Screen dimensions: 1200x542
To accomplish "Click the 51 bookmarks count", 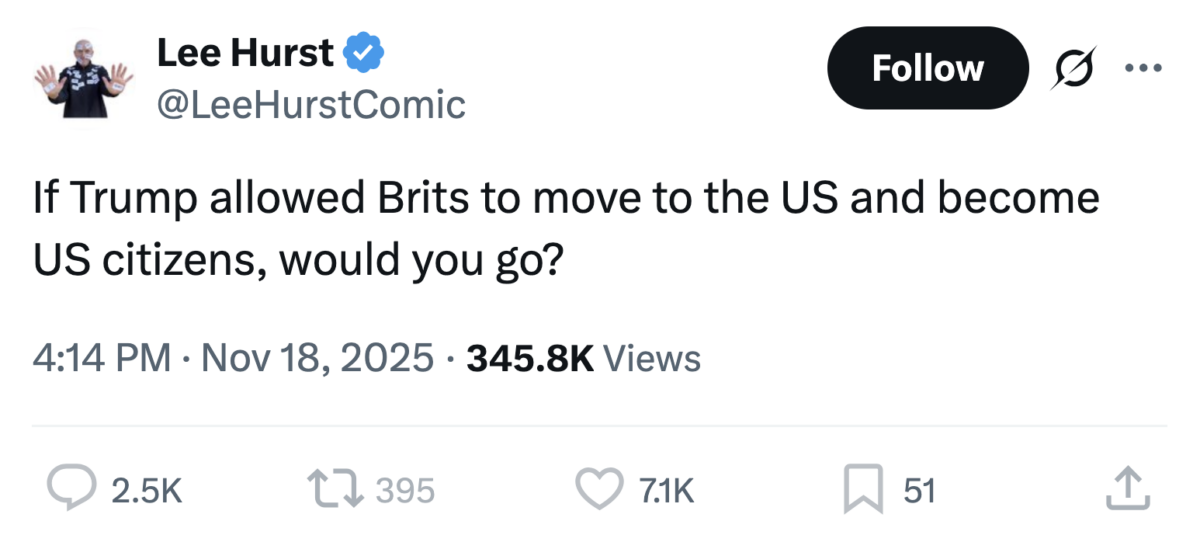I will pyautogui.click(x=919, y=490).
